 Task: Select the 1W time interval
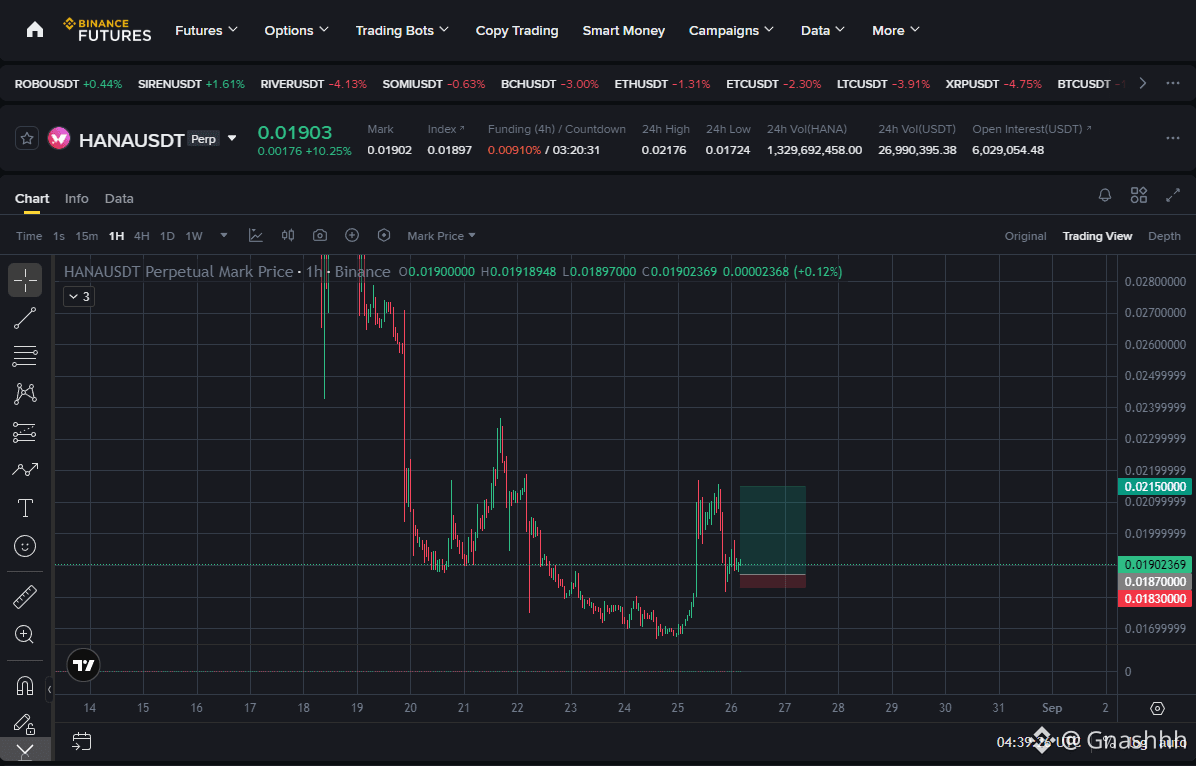(194, 236)
